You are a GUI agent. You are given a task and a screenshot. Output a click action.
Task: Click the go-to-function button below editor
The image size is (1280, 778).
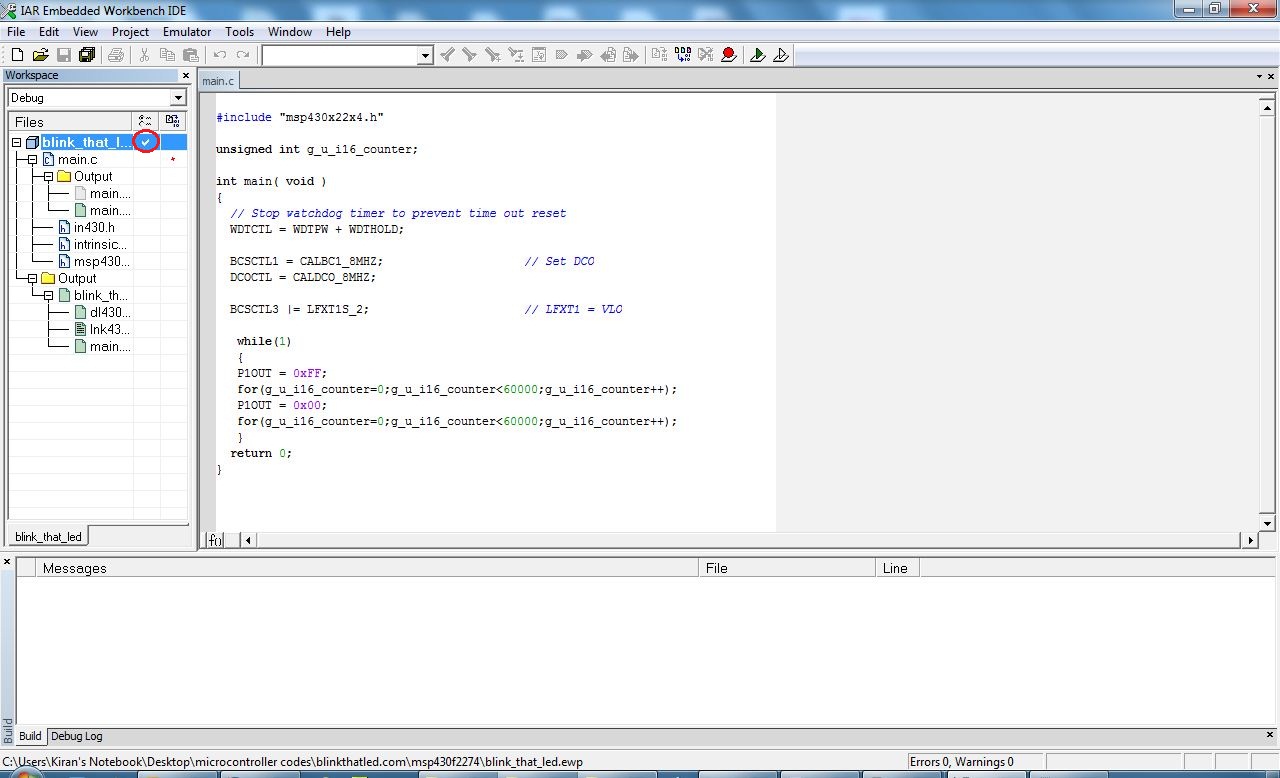[215, 540]
